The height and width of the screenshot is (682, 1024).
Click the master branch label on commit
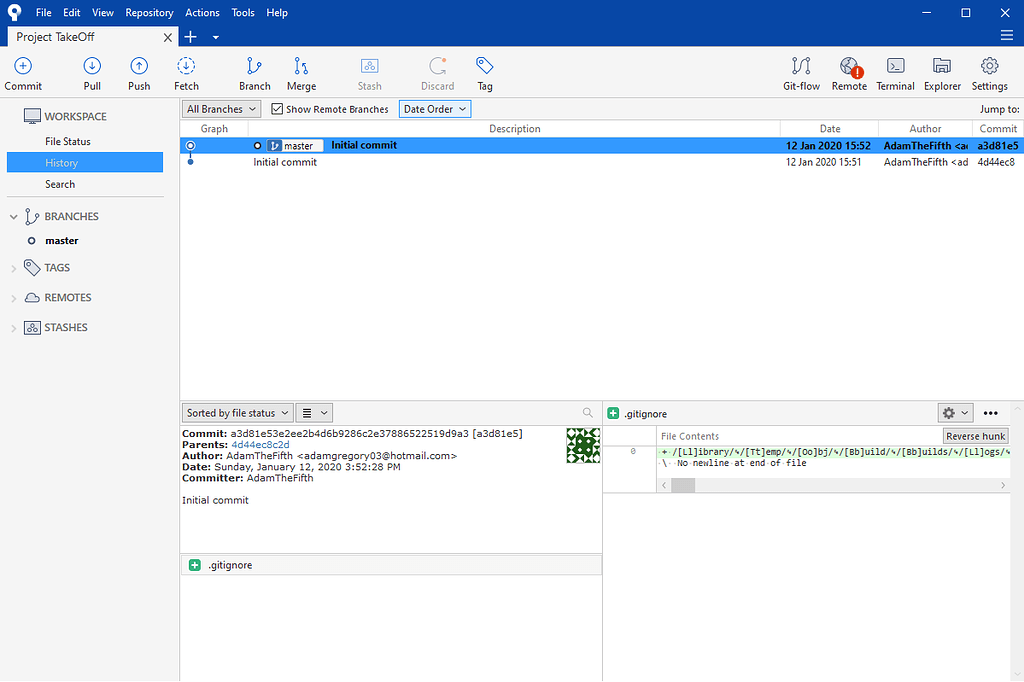click(295, 146)
